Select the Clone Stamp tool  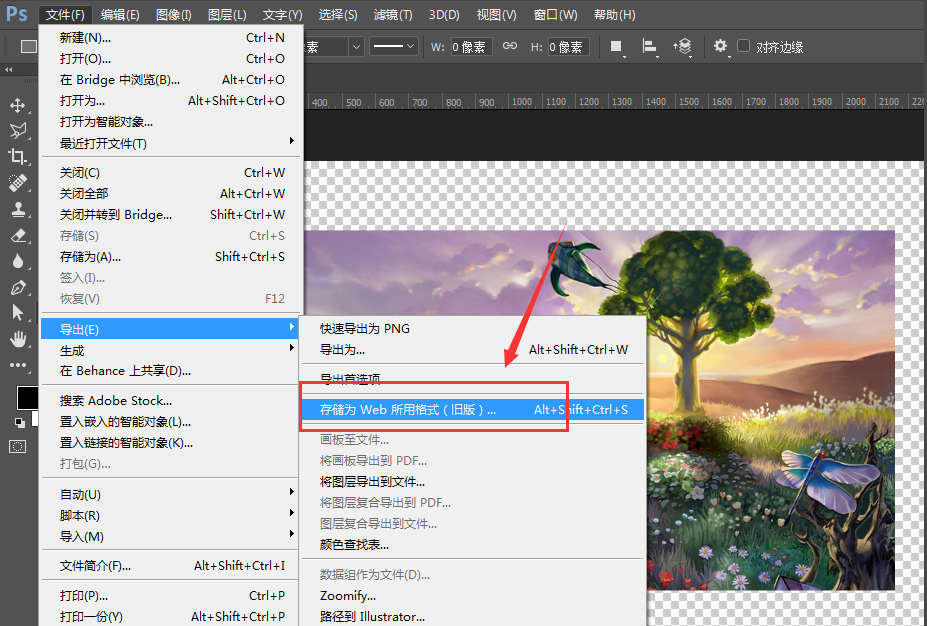click(19, 210)
